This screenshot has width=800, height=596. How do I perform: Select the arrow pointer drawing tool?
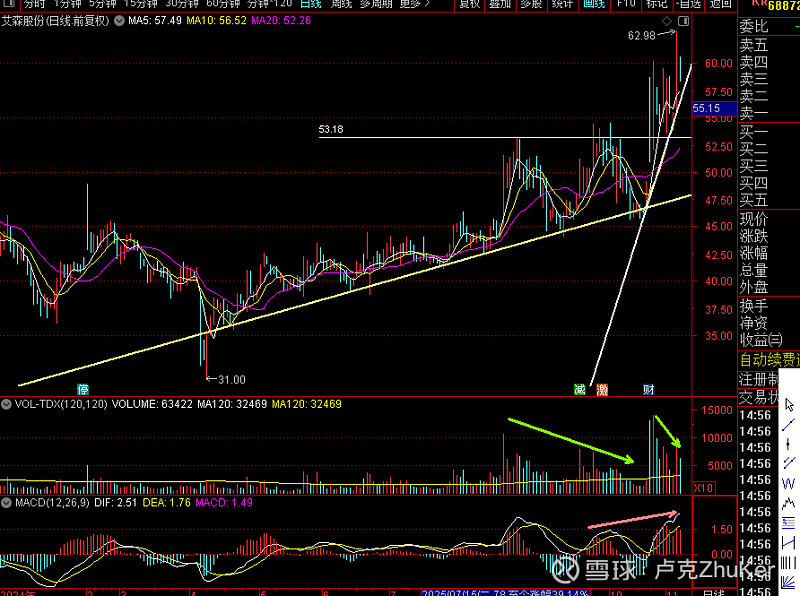(789, 405)
